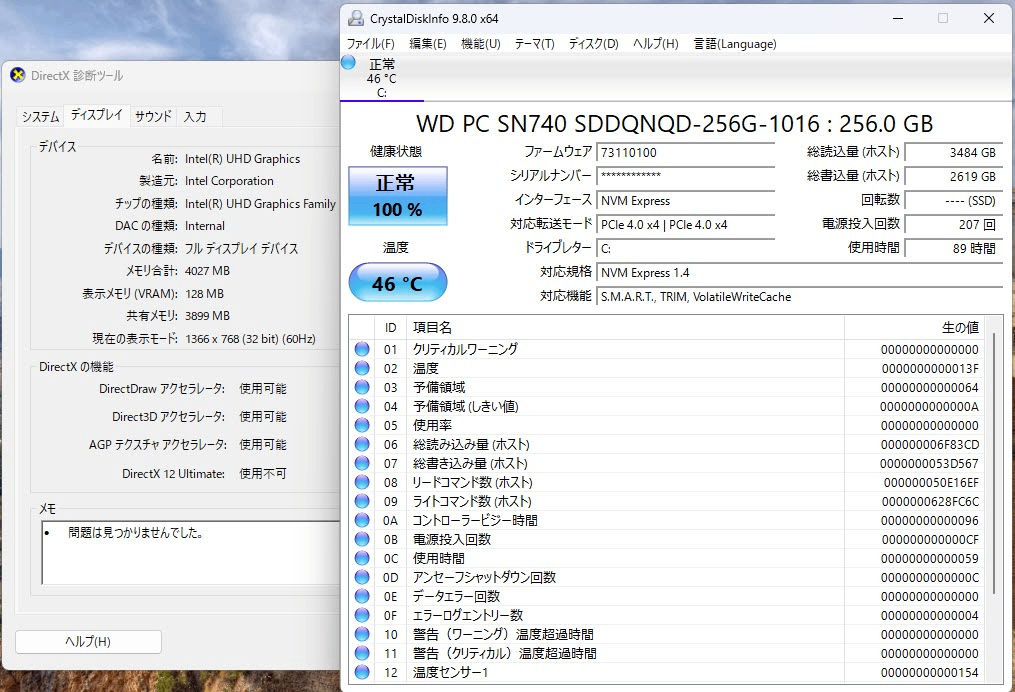Switch to the システム tab in DirectX tool
The width and height of the screenshot is (1015, 692).
coord(40,117)
